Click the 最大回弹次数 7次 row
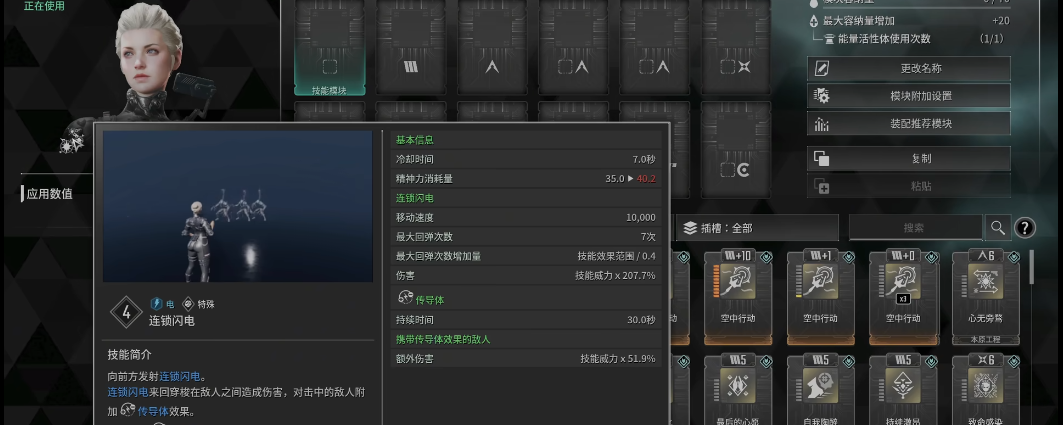 click(525, 237)
